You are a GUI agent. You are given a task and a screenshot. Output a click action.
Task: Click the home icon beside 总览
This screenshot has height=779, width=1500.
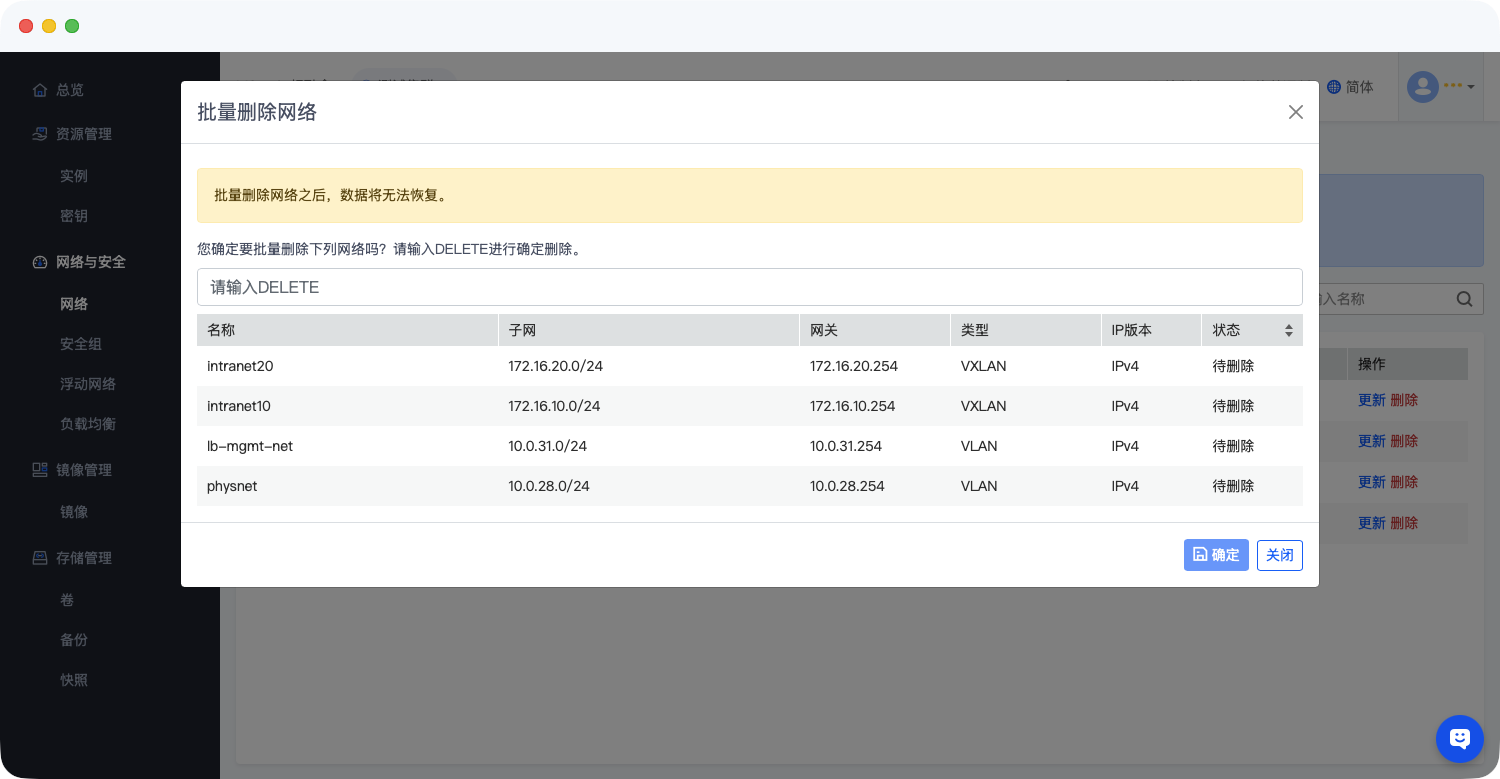click(40, 90)
